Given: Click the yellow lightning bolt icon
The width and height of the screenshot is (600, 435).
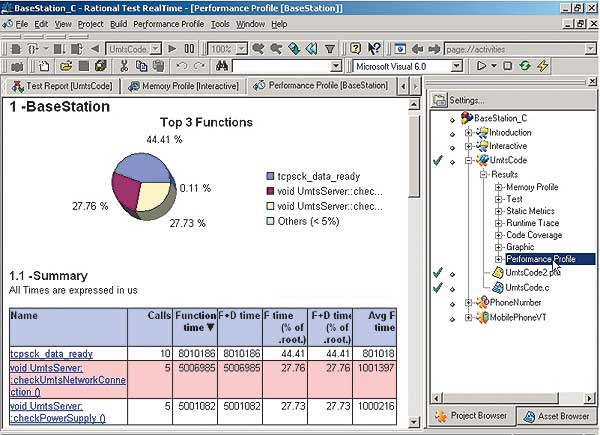Looking at the screenshot, I should pos(543,66).
